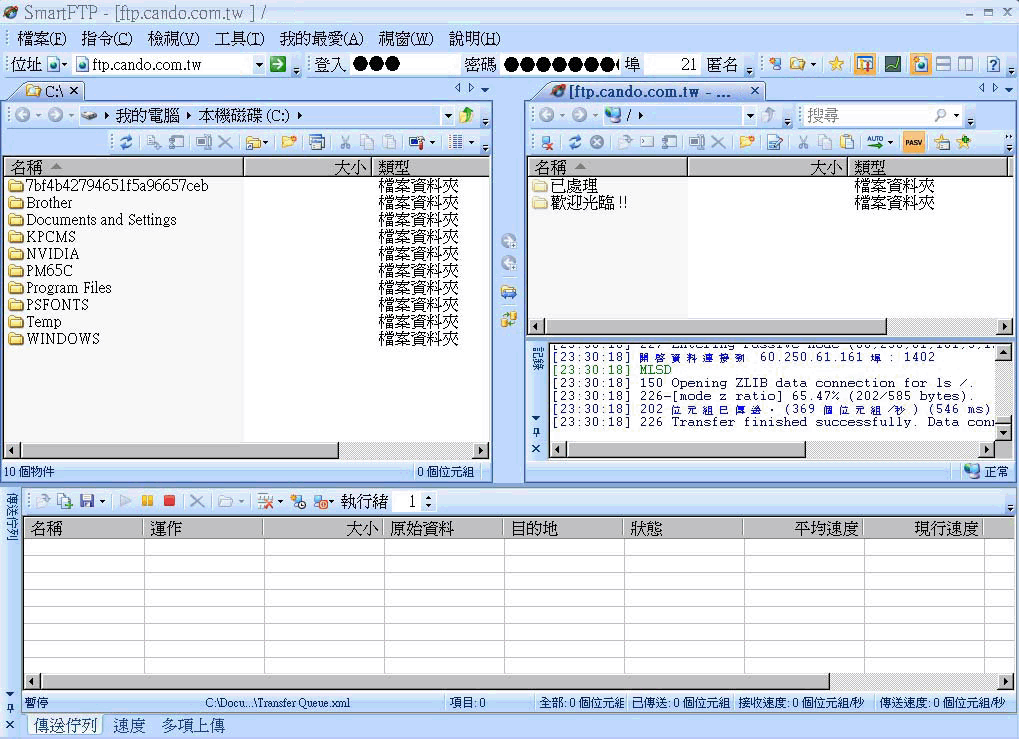Toggle the remote browser view button
This screenshot has width=1019, height=739.
[920, 64]
